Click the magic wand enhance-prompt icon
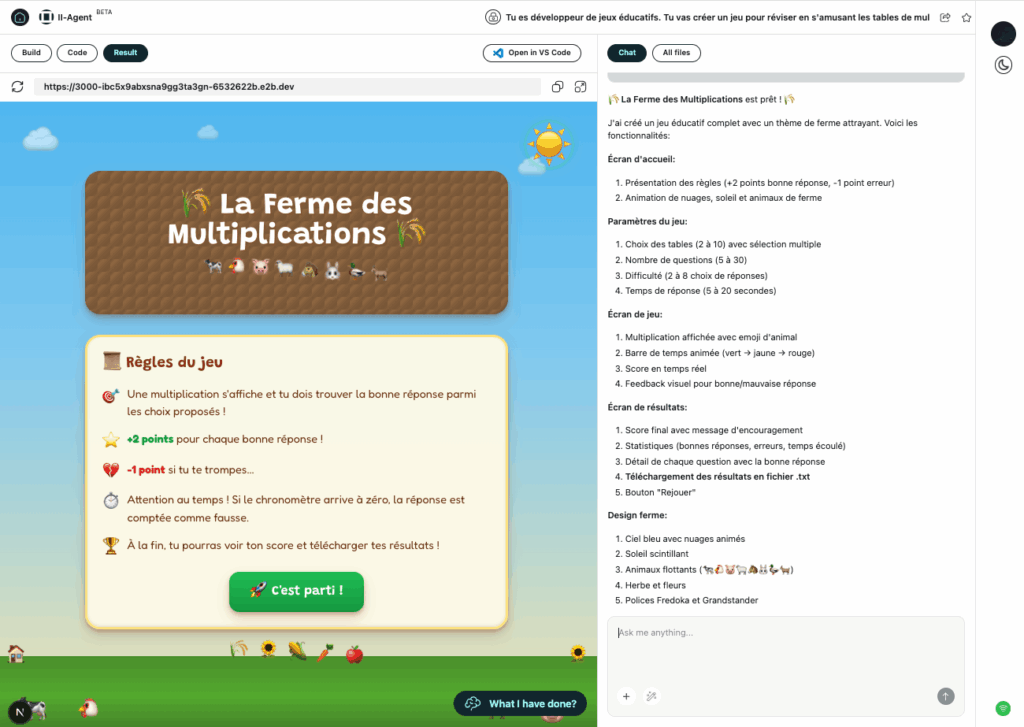 coord(651,696)
